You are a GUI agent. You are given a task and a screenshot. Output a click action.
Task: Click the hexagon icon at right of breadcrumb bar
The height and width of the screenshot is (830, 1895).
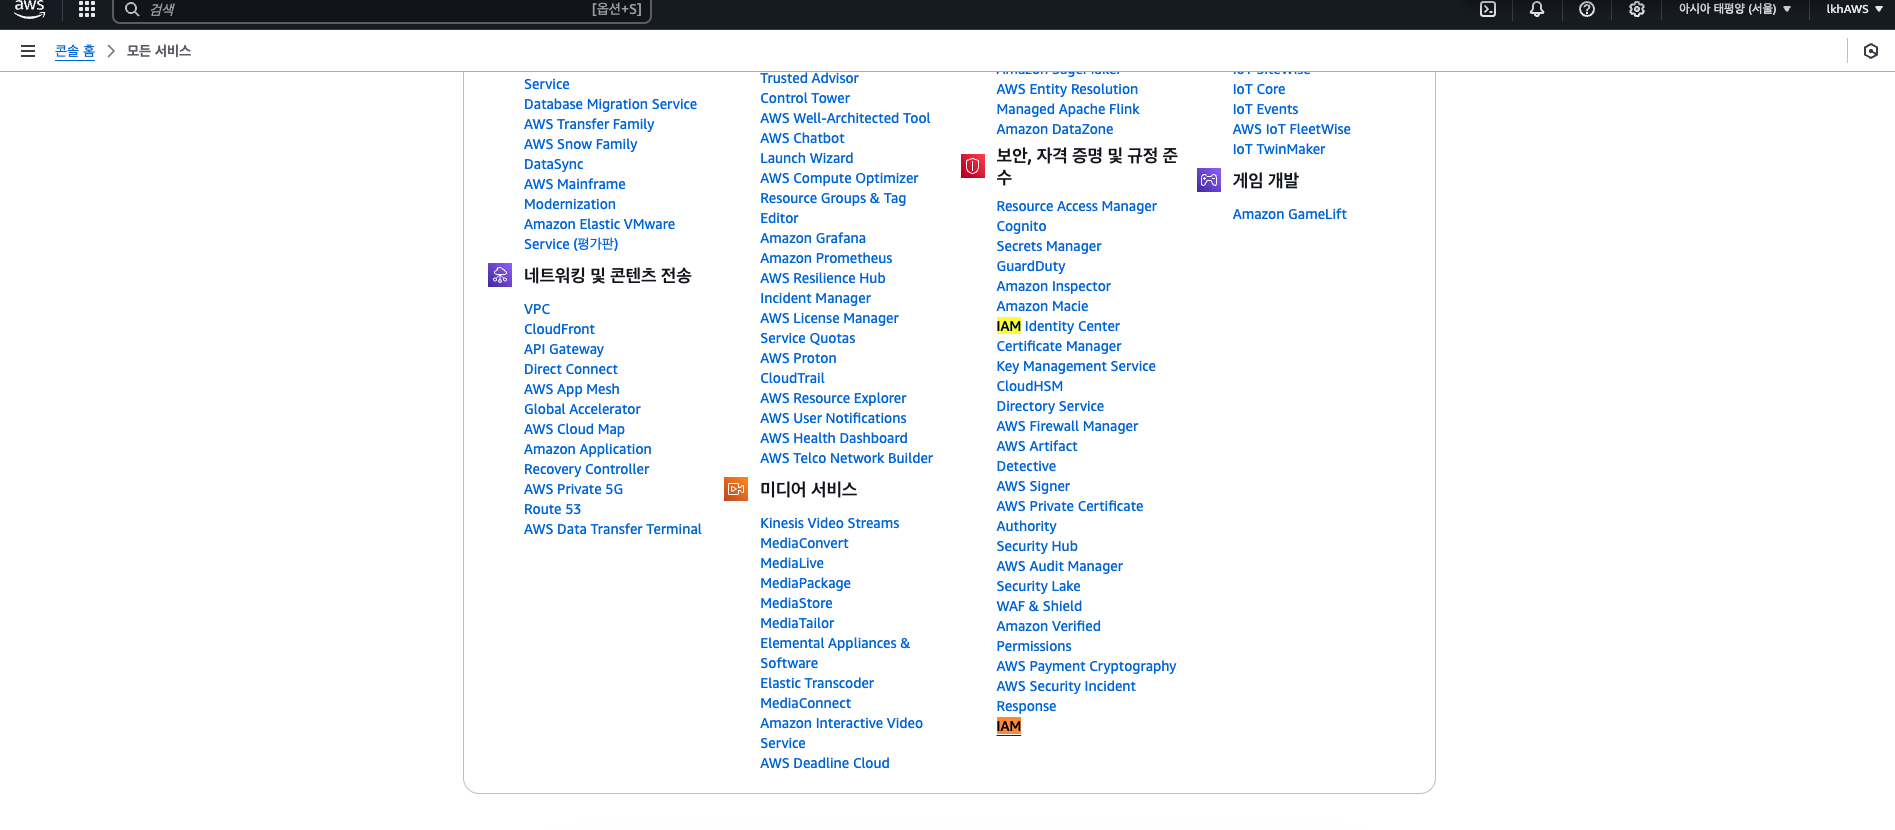tap(1871, 51)
